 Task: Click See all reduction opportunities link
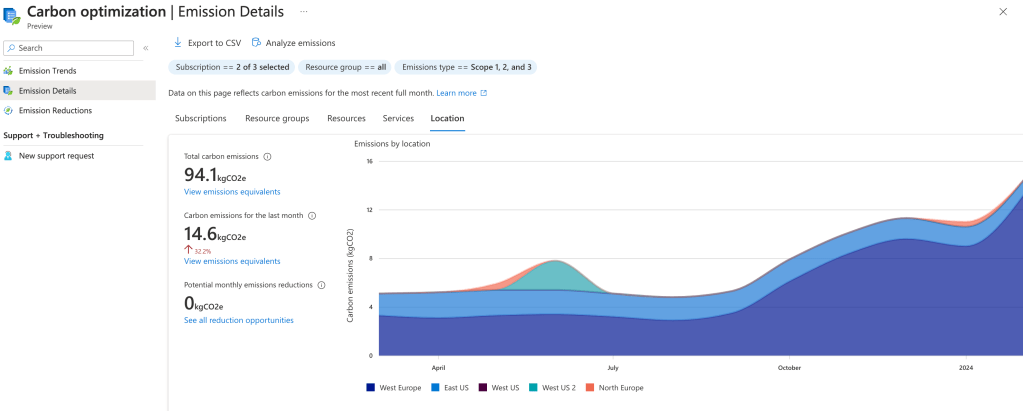pyautogui.click(x=239, y=320)
